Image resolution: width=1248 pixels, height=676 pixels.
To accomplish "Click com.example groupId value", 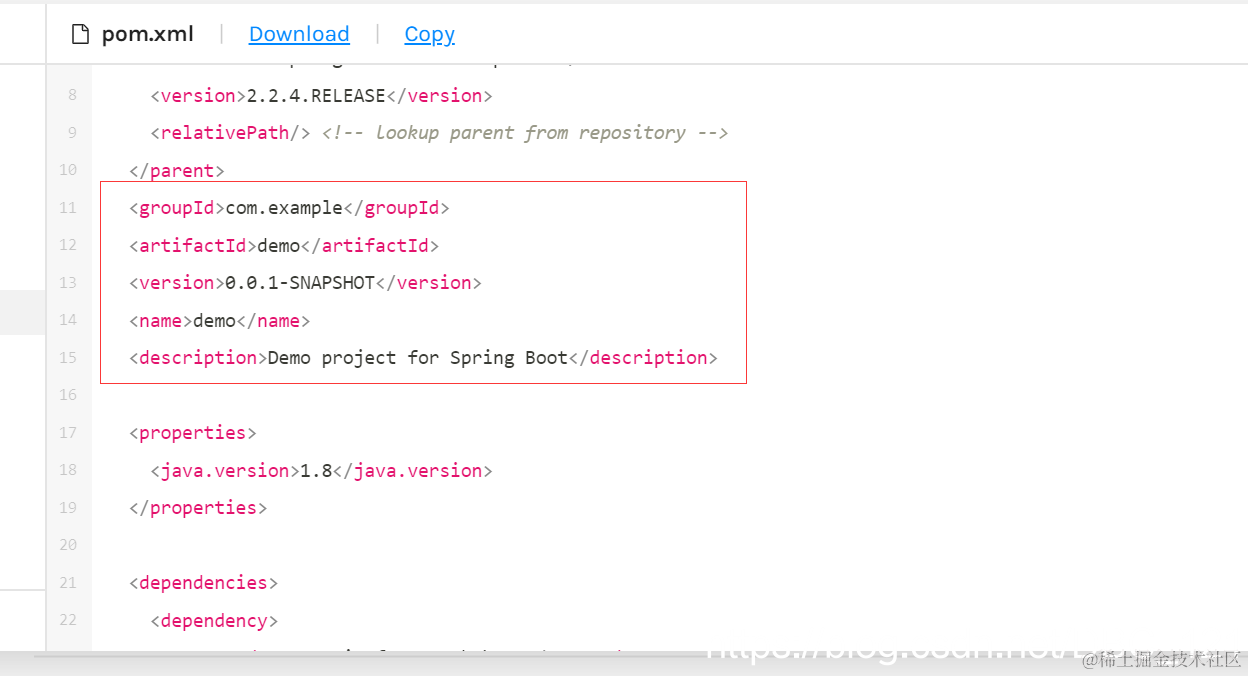I will 284,208.
